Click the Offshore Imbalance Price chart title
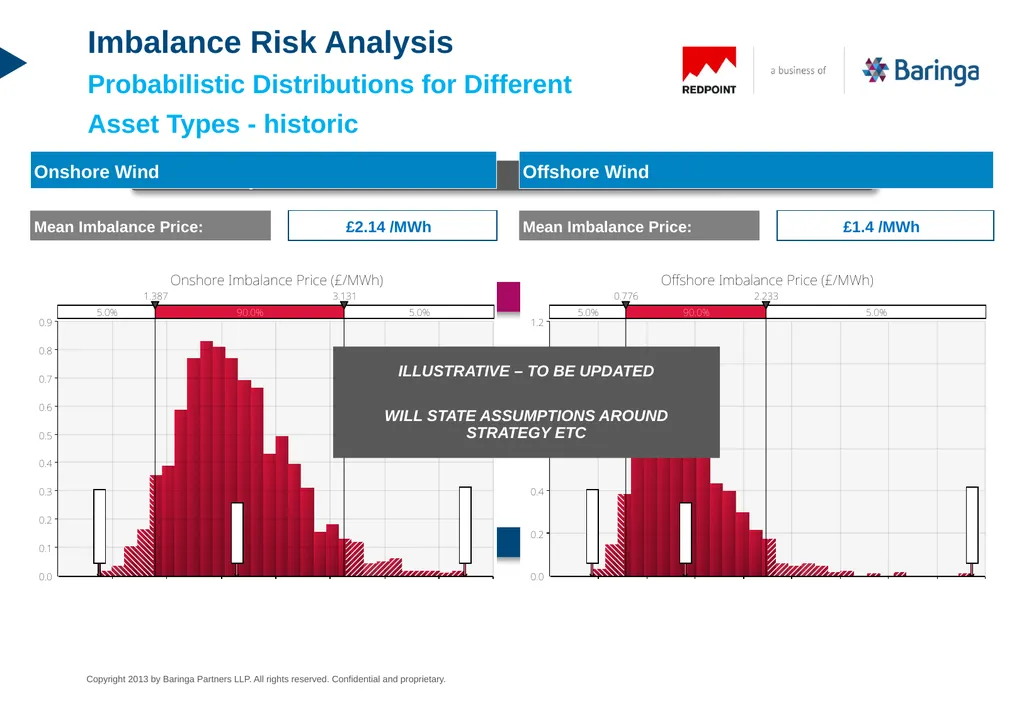The width and height of the screenshot is (1024, 708). click(767, 280)
